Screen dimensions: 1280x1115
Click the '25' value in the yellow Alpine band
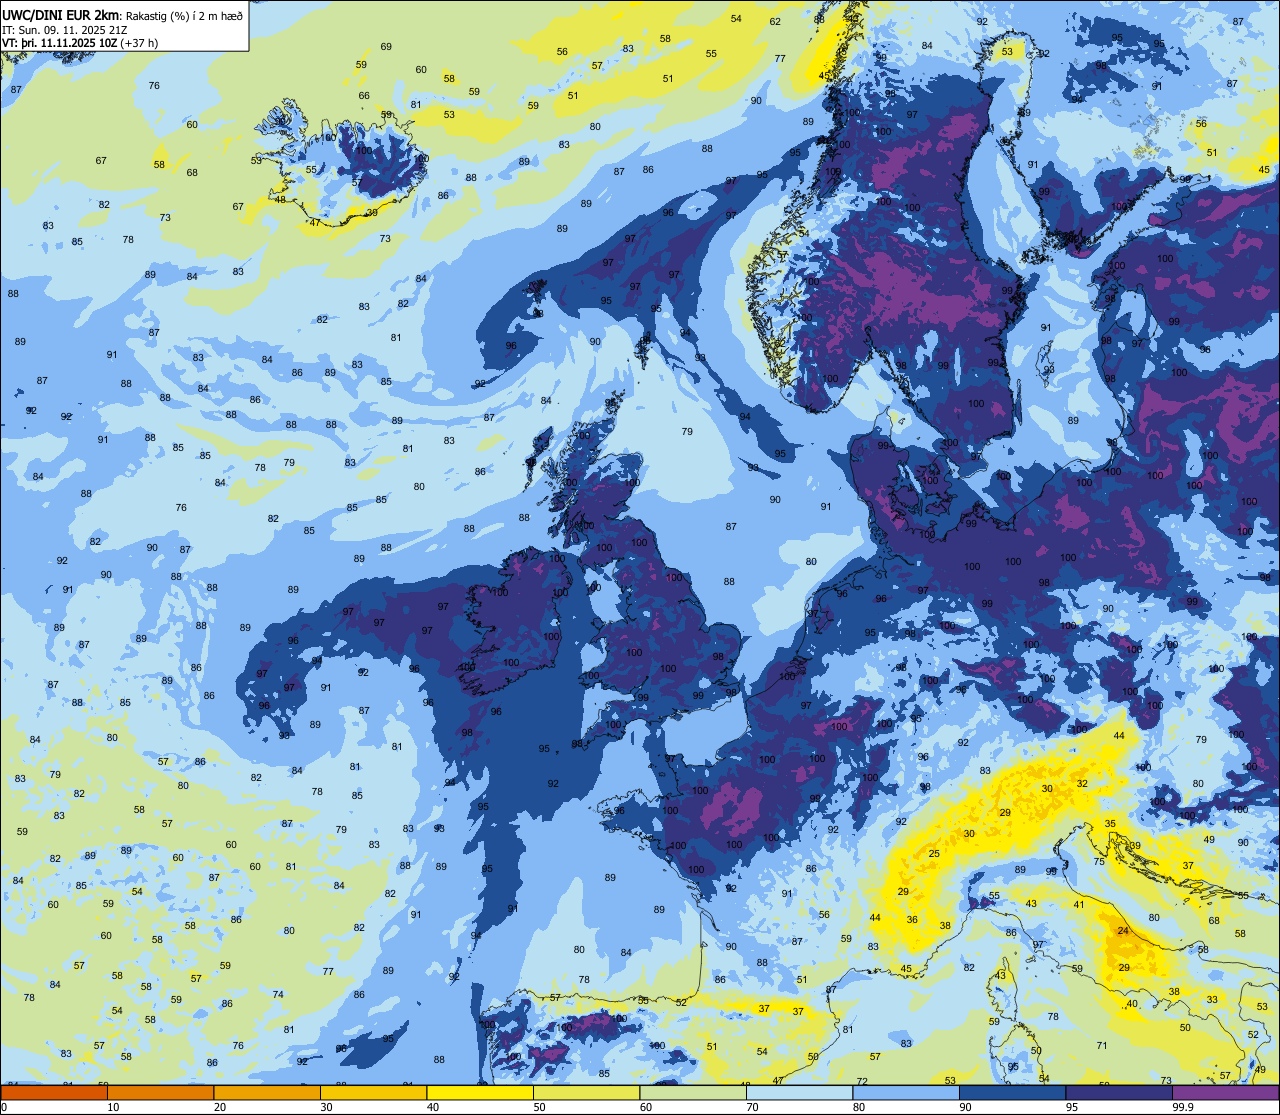pos(934,853)
